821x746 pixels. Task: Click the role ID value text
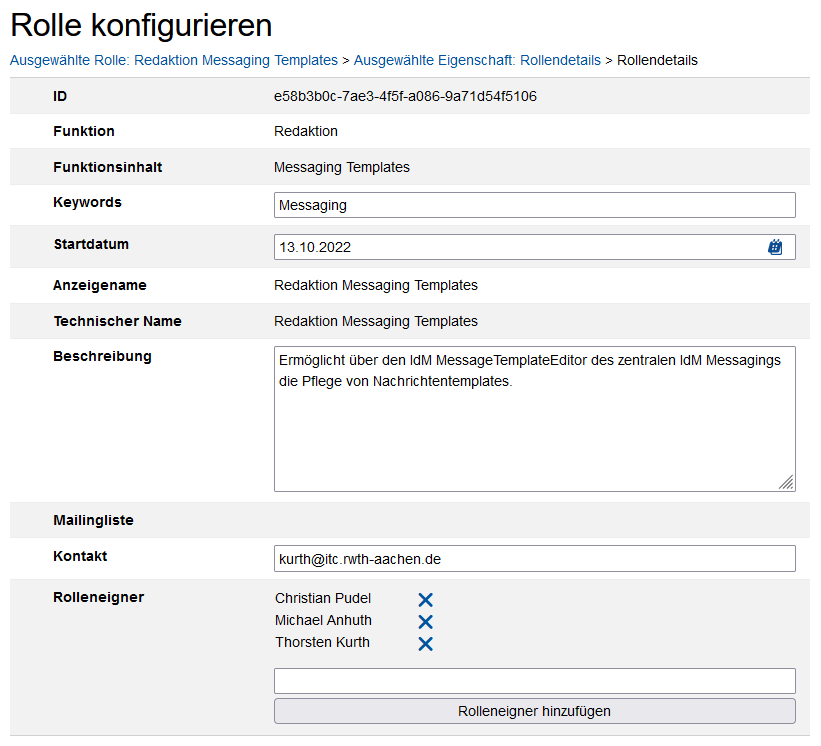point(405,96)
